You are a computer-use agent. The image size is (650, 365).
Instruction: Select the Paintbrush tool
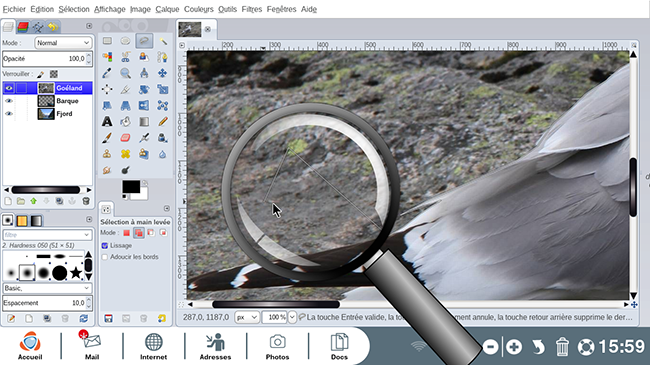(x=107, y=138)
